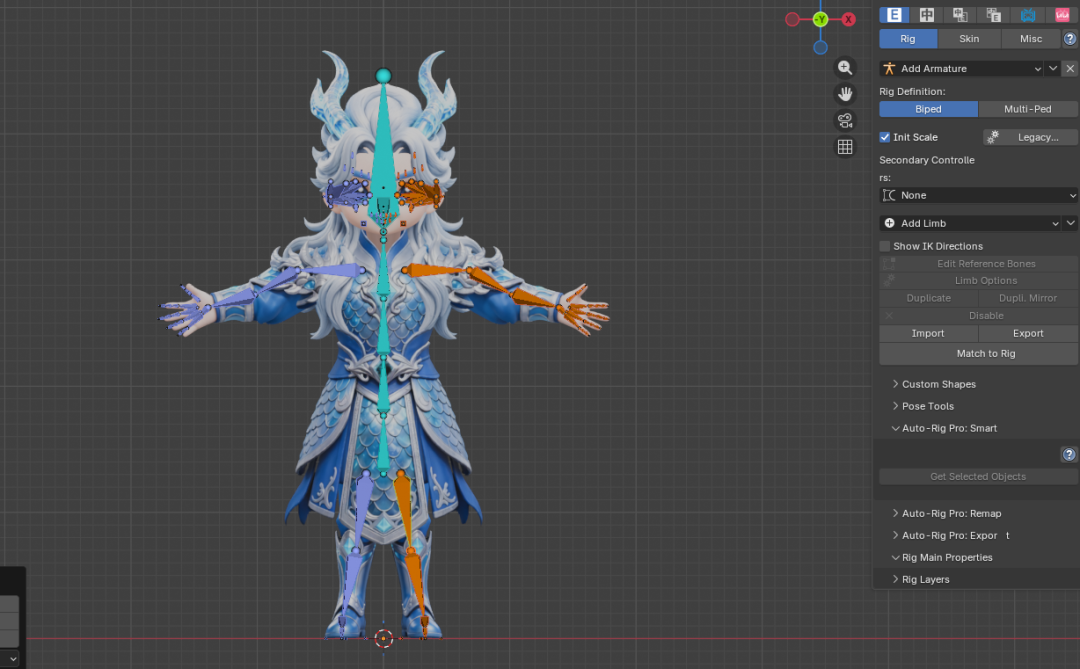Toggle the Init Scale checkbox
This screenshot has height=669, width=1080.
tap(885, 137)
